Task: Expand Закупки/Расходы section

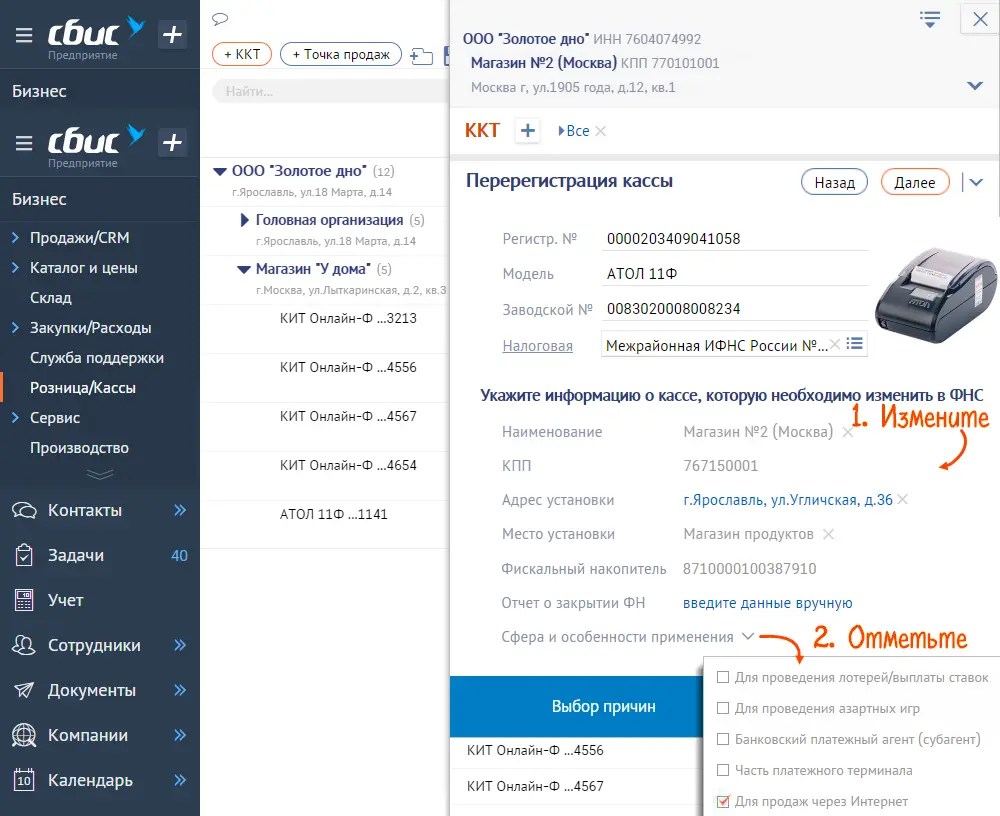Action: [15, 327]
